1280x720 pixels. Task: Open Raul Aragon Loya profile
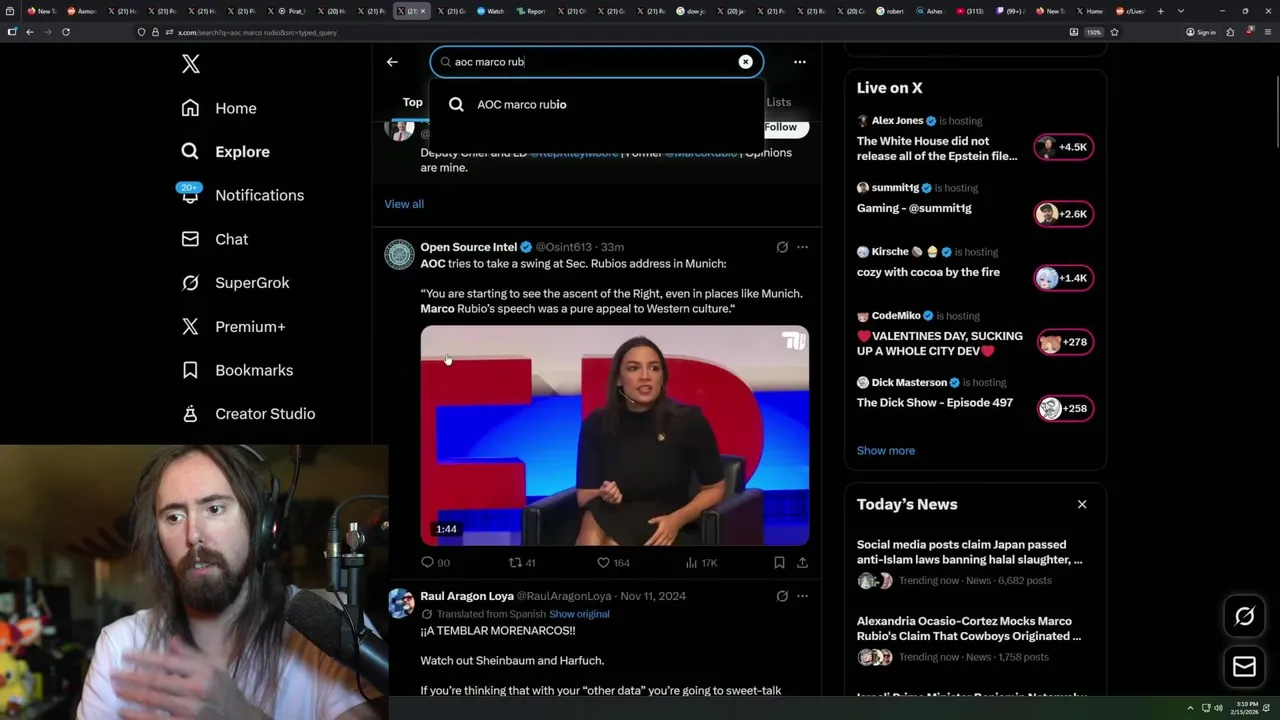pyautogui.click(x=467, y=596)
